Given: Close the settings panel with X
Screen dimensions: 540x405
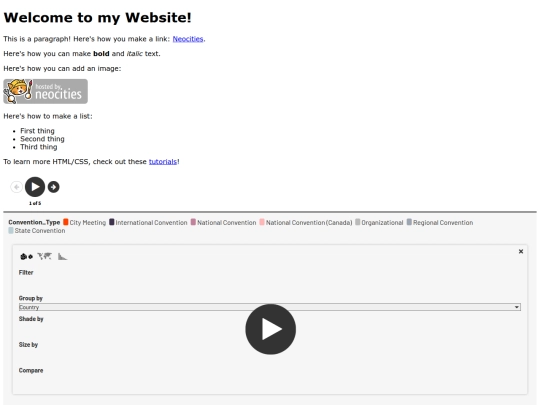Looking at the screenshot, I should point(521,251).
